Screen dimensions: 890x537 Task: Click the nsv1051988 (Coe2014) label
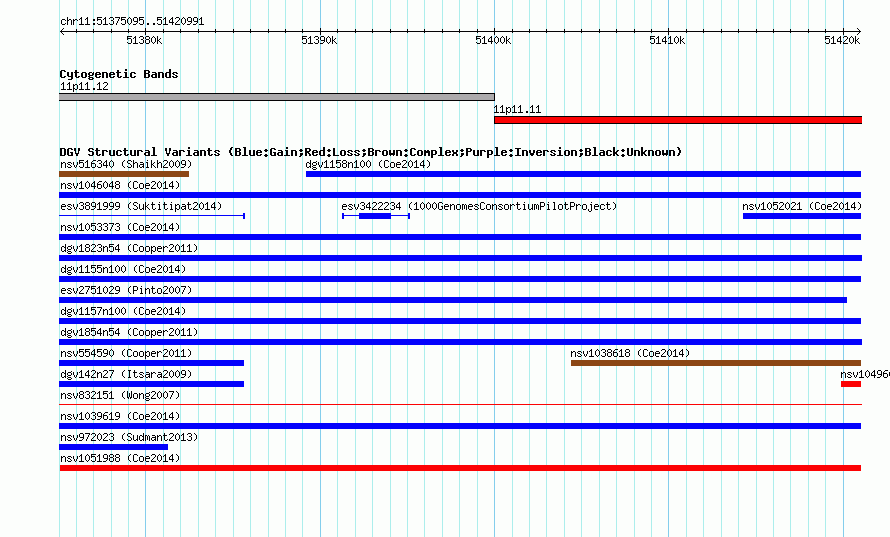point(120,458)
